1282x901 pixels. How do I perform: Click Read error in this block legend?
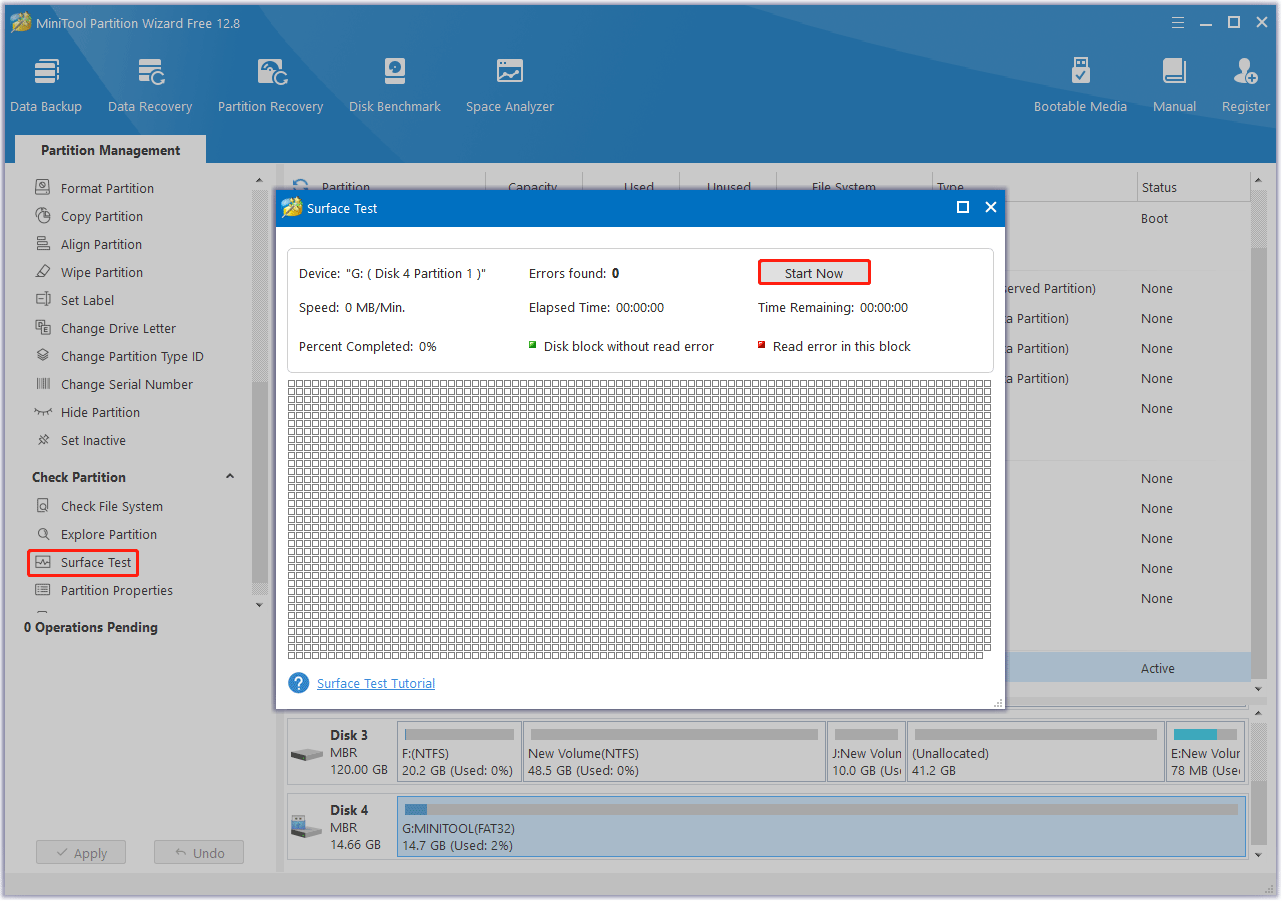pyautogui.click(x=835, y=346)
